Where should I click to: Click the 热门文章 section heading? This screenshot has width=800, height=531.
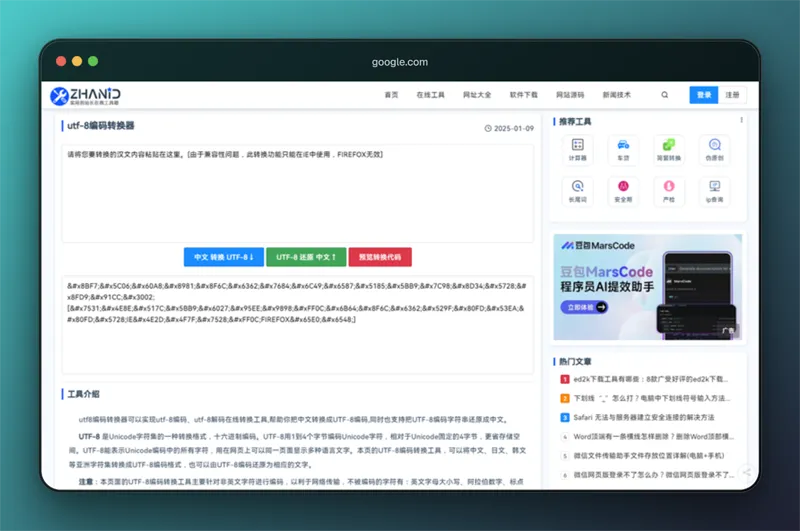click(575, 361)
